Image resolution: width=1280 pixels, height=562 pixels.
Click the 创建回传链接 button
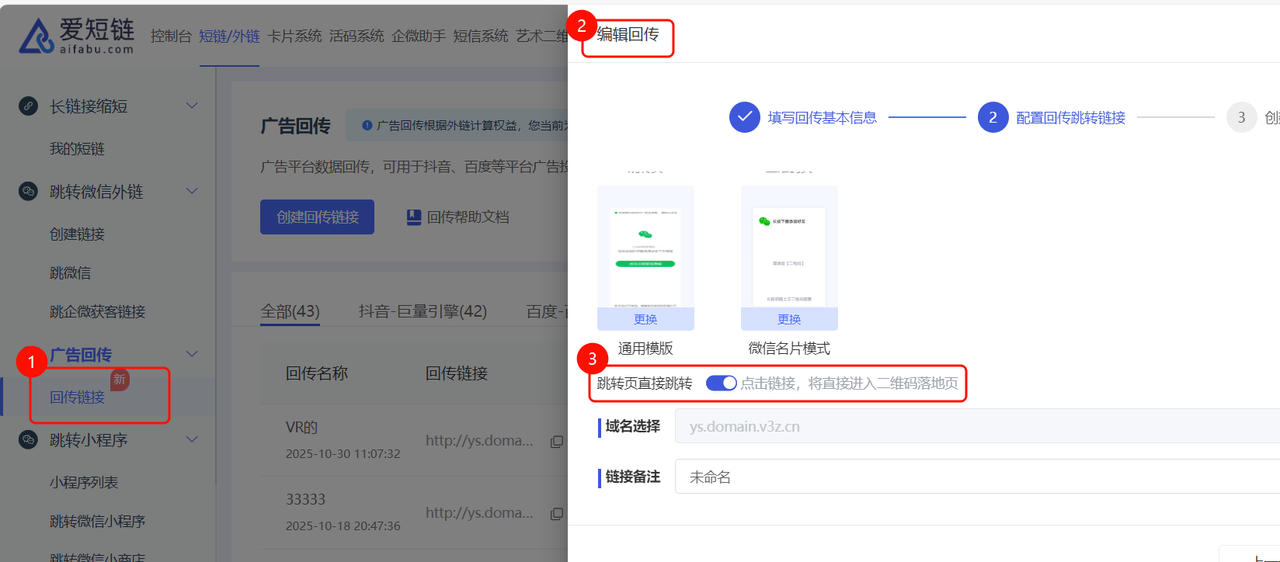317,217
